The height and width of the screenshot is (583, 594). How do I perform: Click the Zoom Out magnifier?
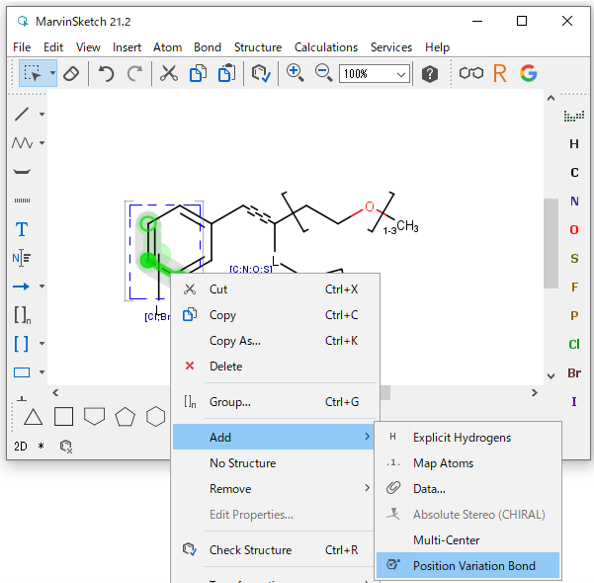324,73
